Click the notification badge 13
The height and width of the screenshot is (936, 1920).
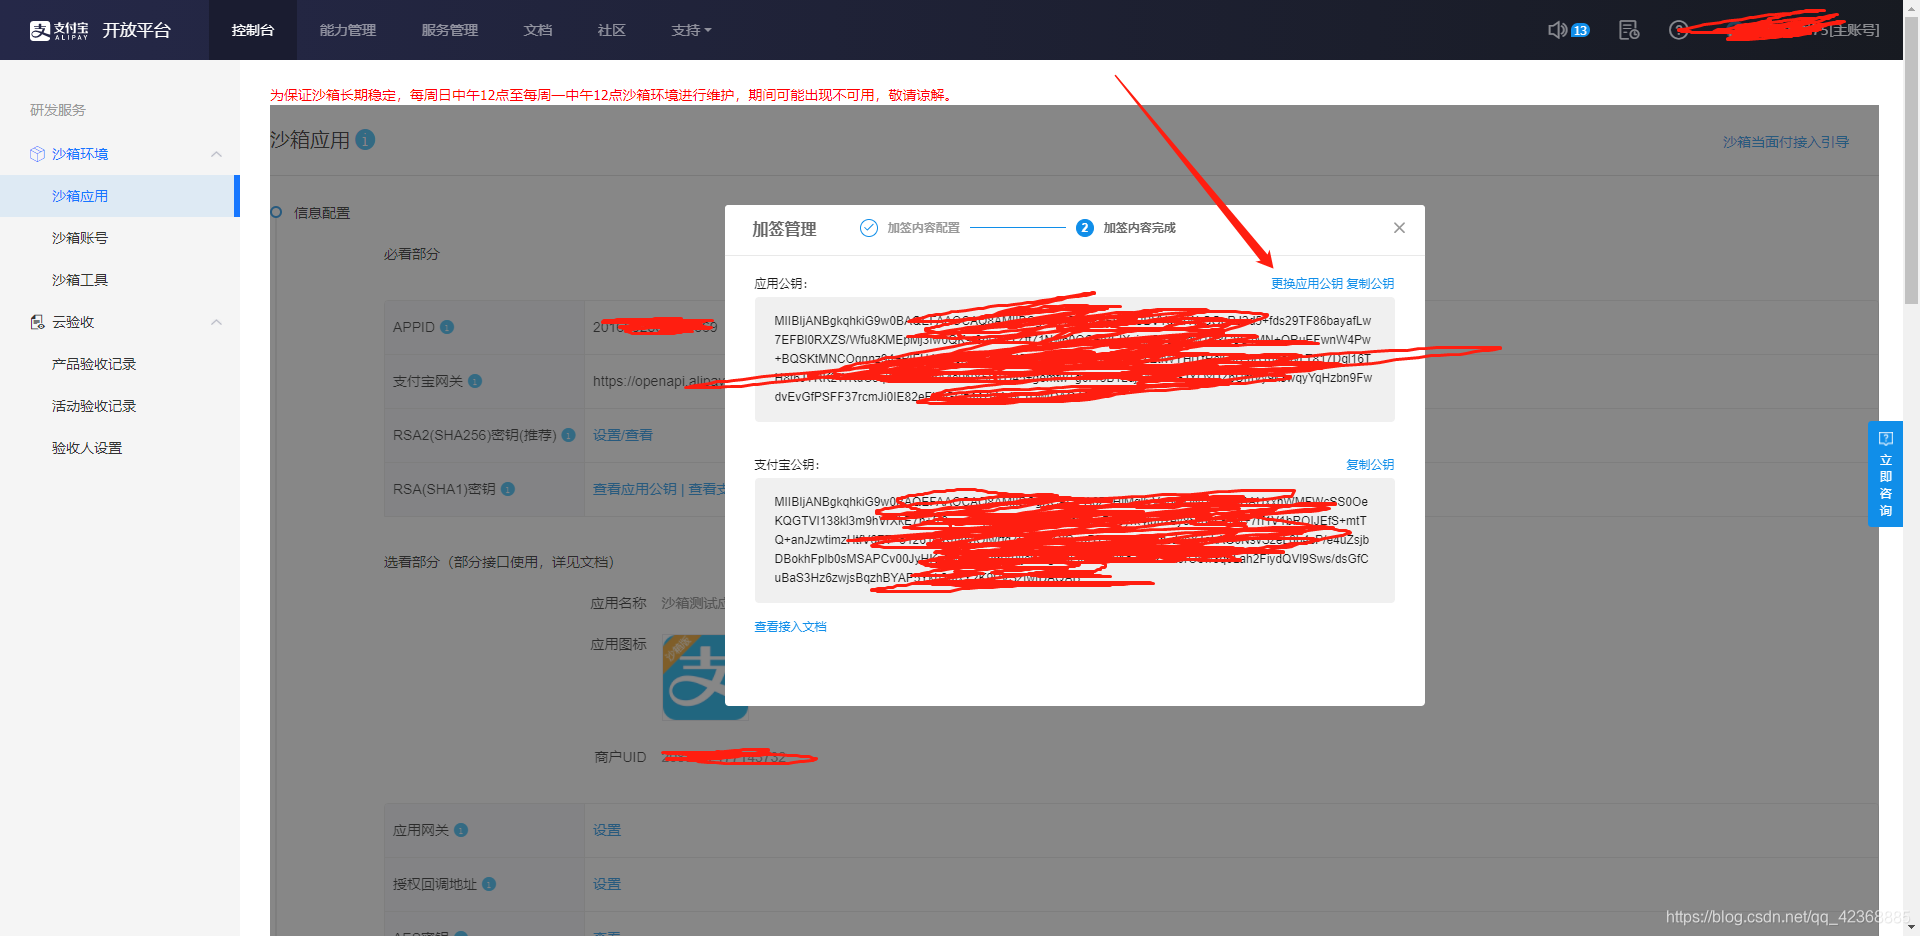pos(1580,30)
